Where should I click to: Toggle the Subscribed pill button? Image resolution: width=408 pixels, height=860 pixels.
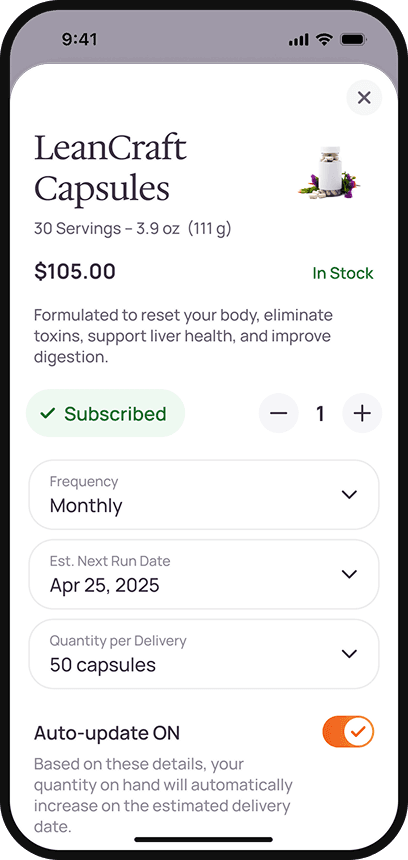(105, 414)
